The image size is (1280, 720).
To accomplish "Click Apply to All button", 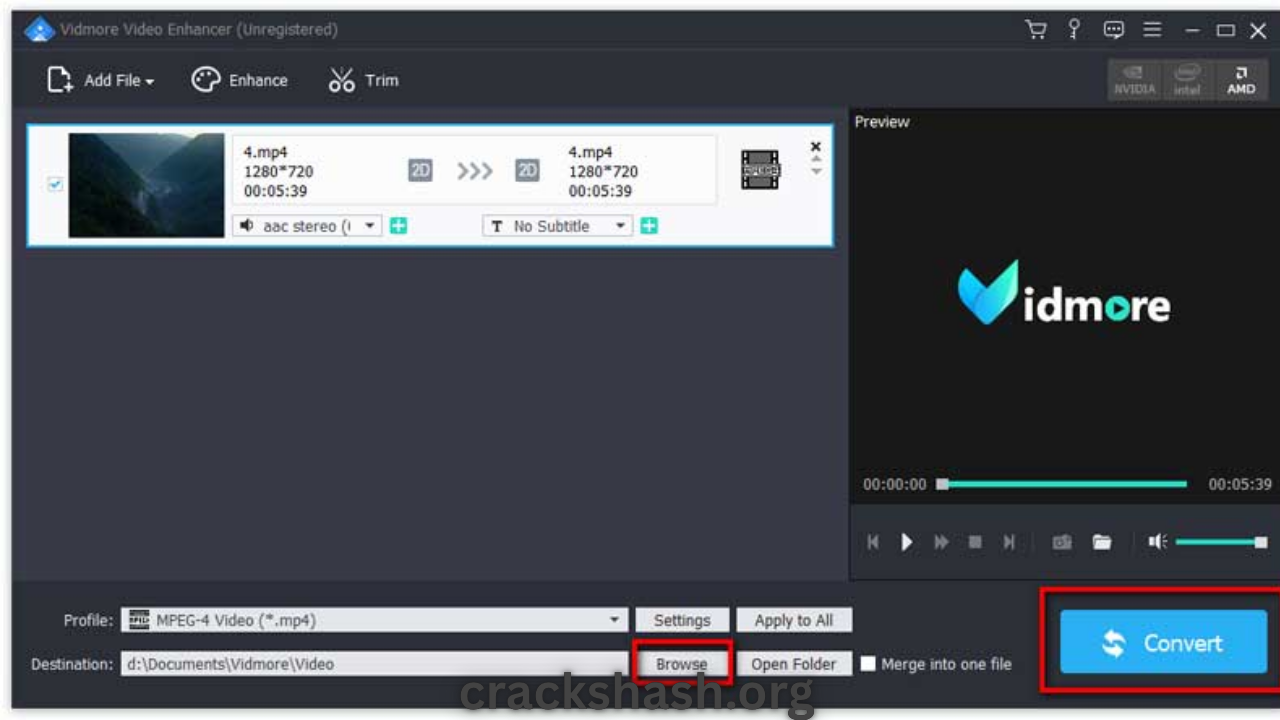I will (x=794, y=620).
